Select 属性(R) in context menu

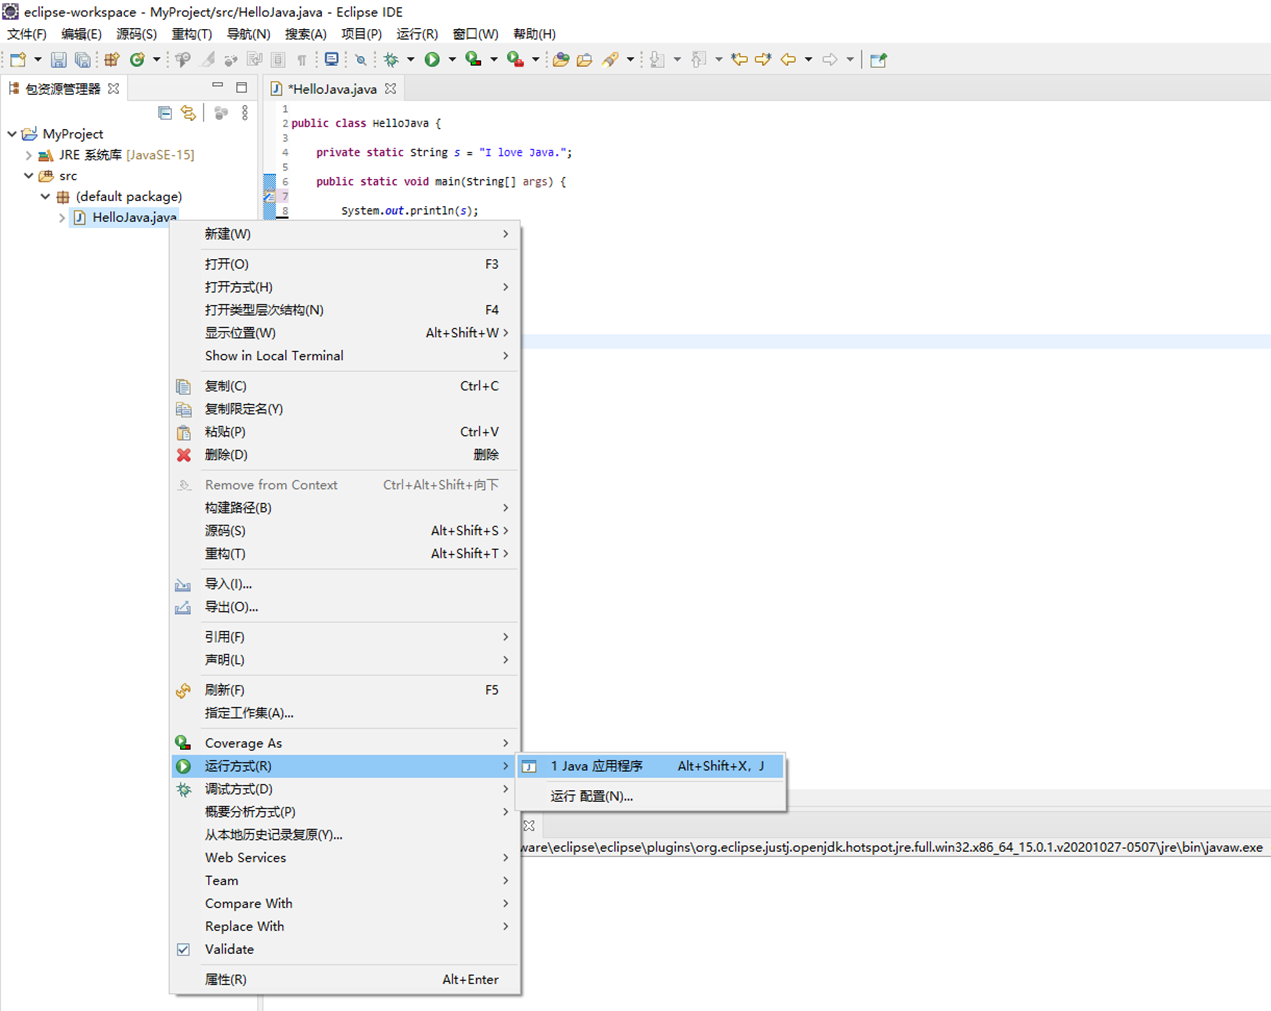click(346, 979)
